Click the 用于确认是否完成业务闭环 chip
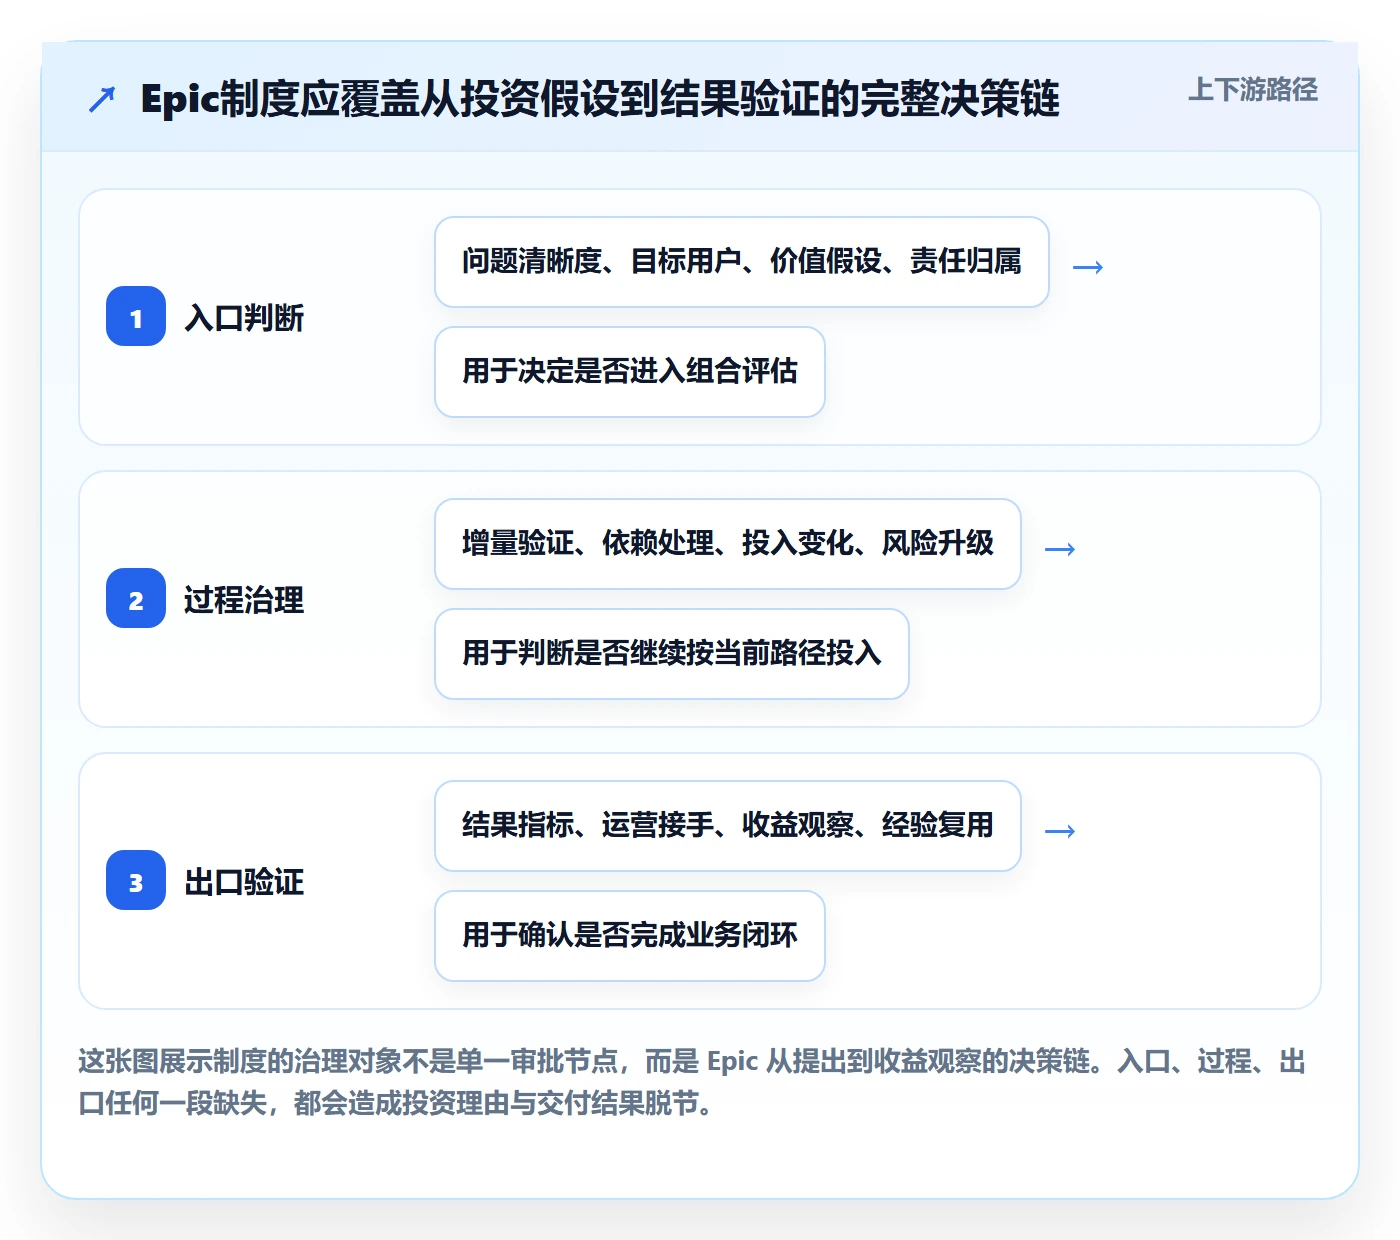 (x=630, y=936)
